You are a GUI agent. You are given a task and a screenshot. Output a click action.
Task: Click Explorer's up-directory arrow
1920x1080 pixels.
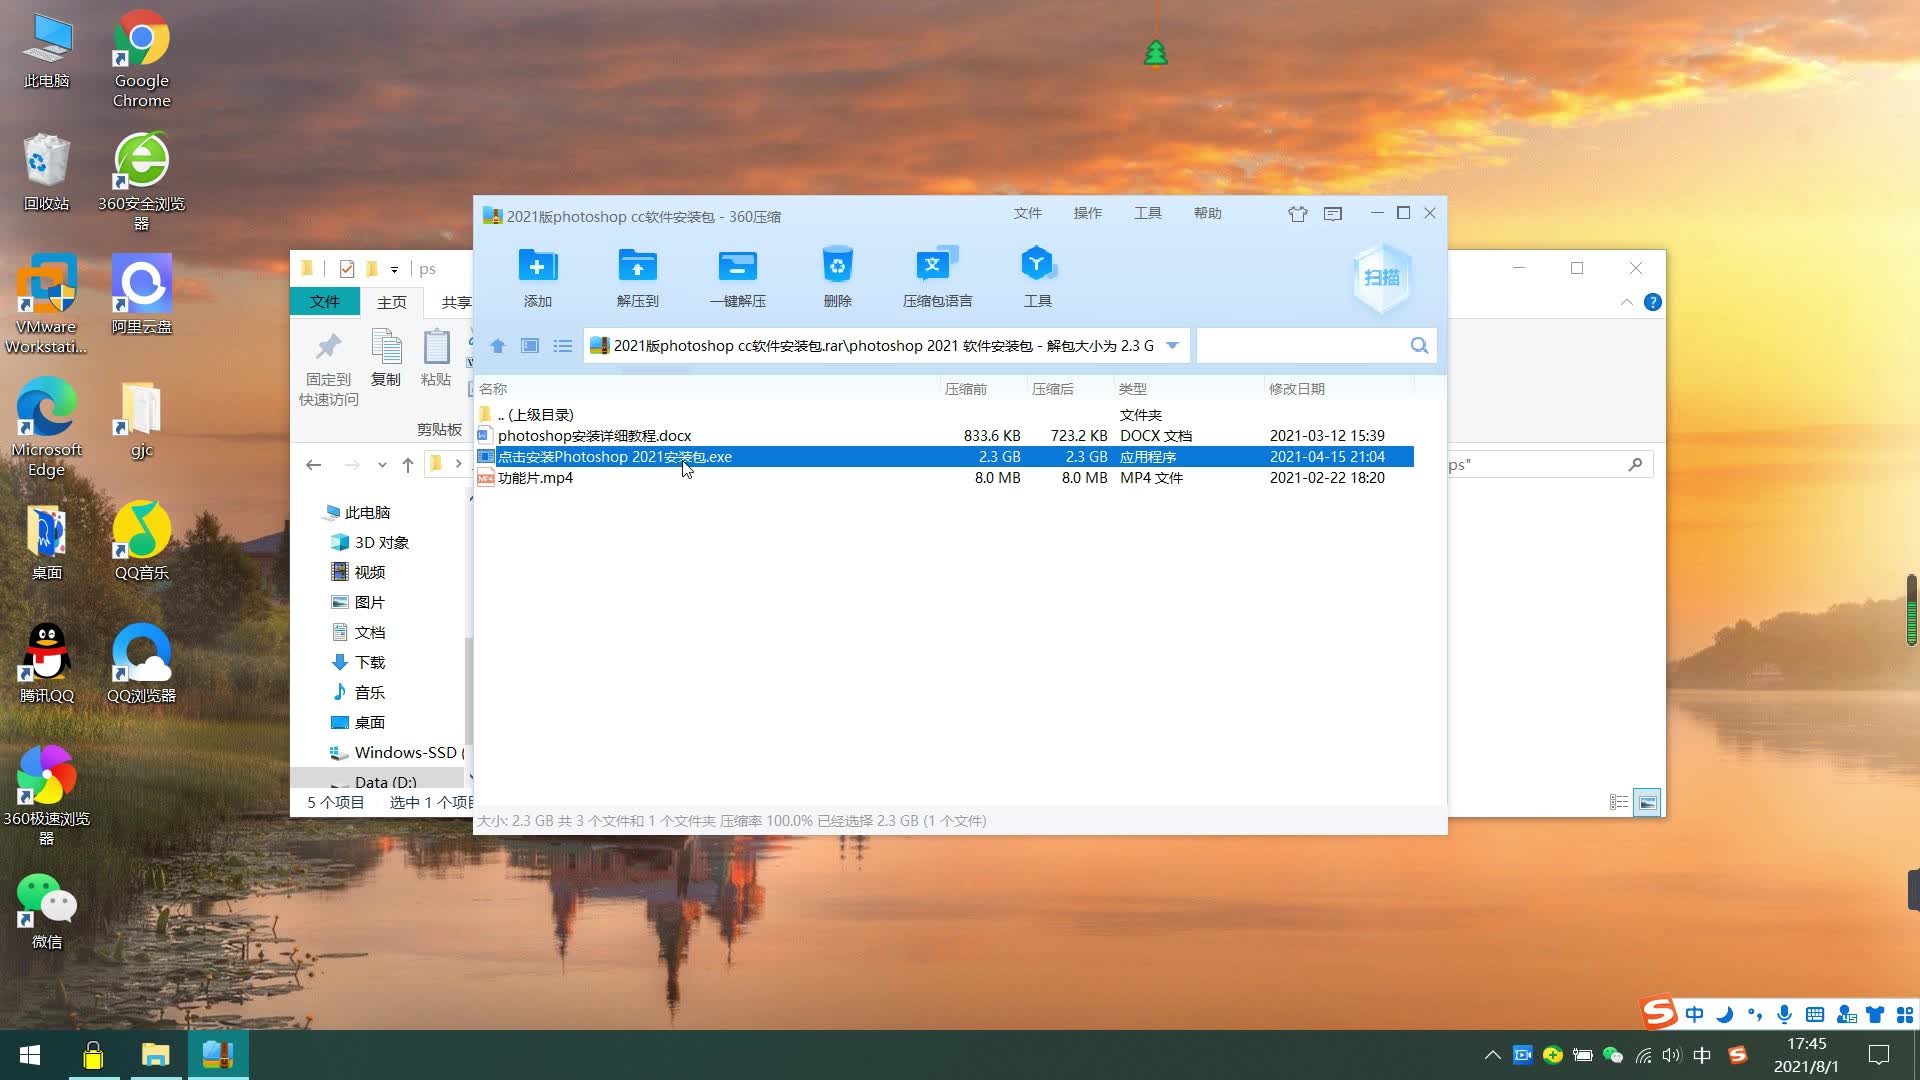[408, 465]
